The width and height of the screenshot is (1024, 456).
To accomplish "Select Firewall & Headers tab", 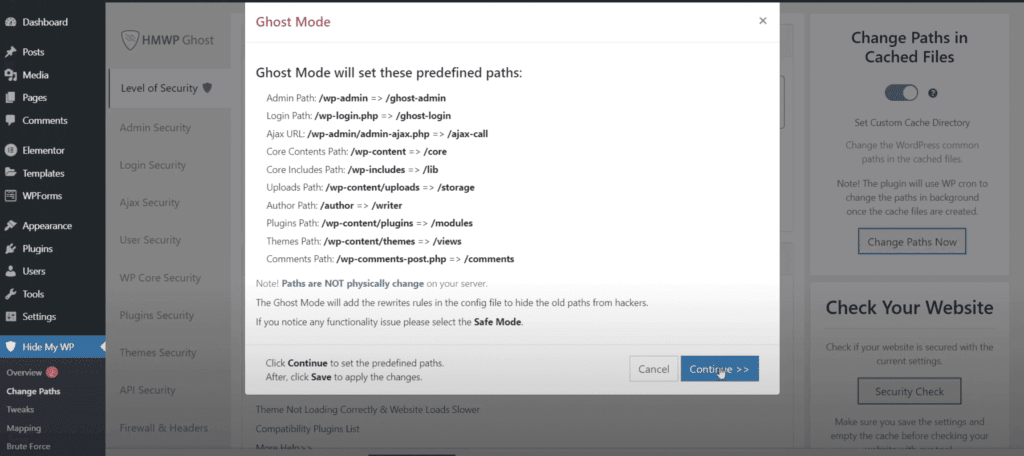I will click(x=163, y=428).
